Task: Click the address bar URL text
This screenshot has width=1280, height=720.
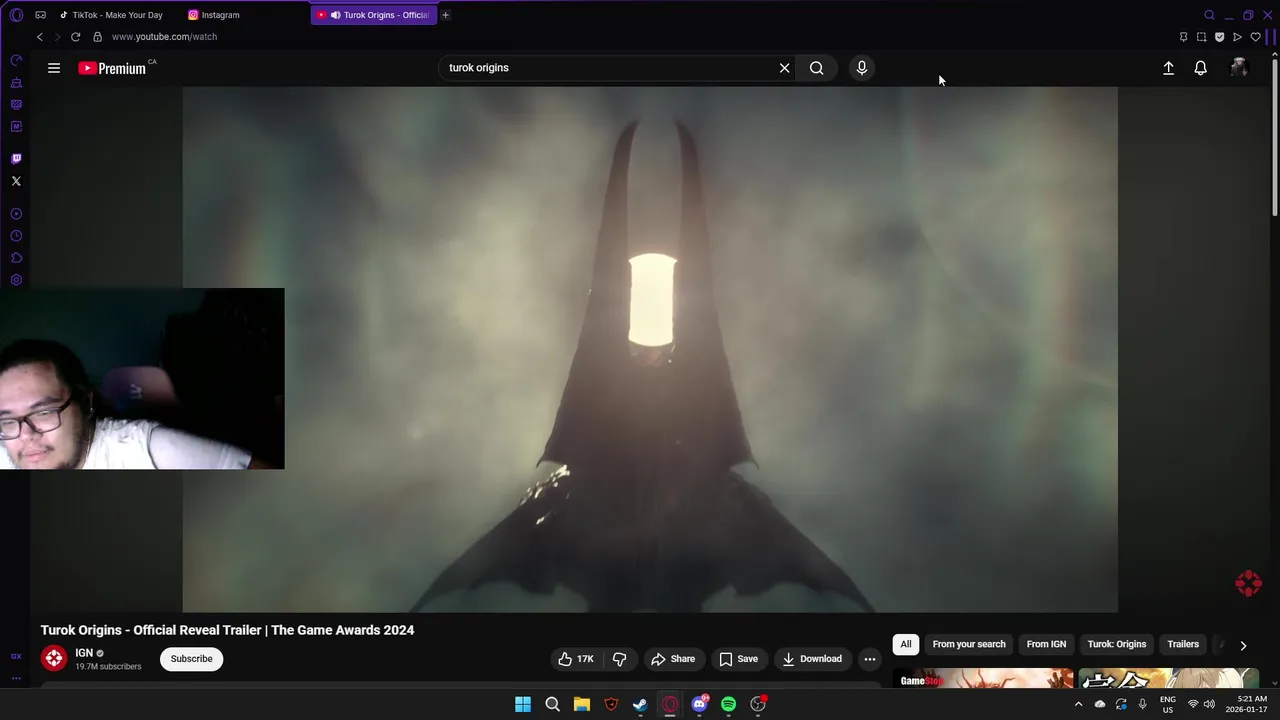Action: tap(164, 37)
